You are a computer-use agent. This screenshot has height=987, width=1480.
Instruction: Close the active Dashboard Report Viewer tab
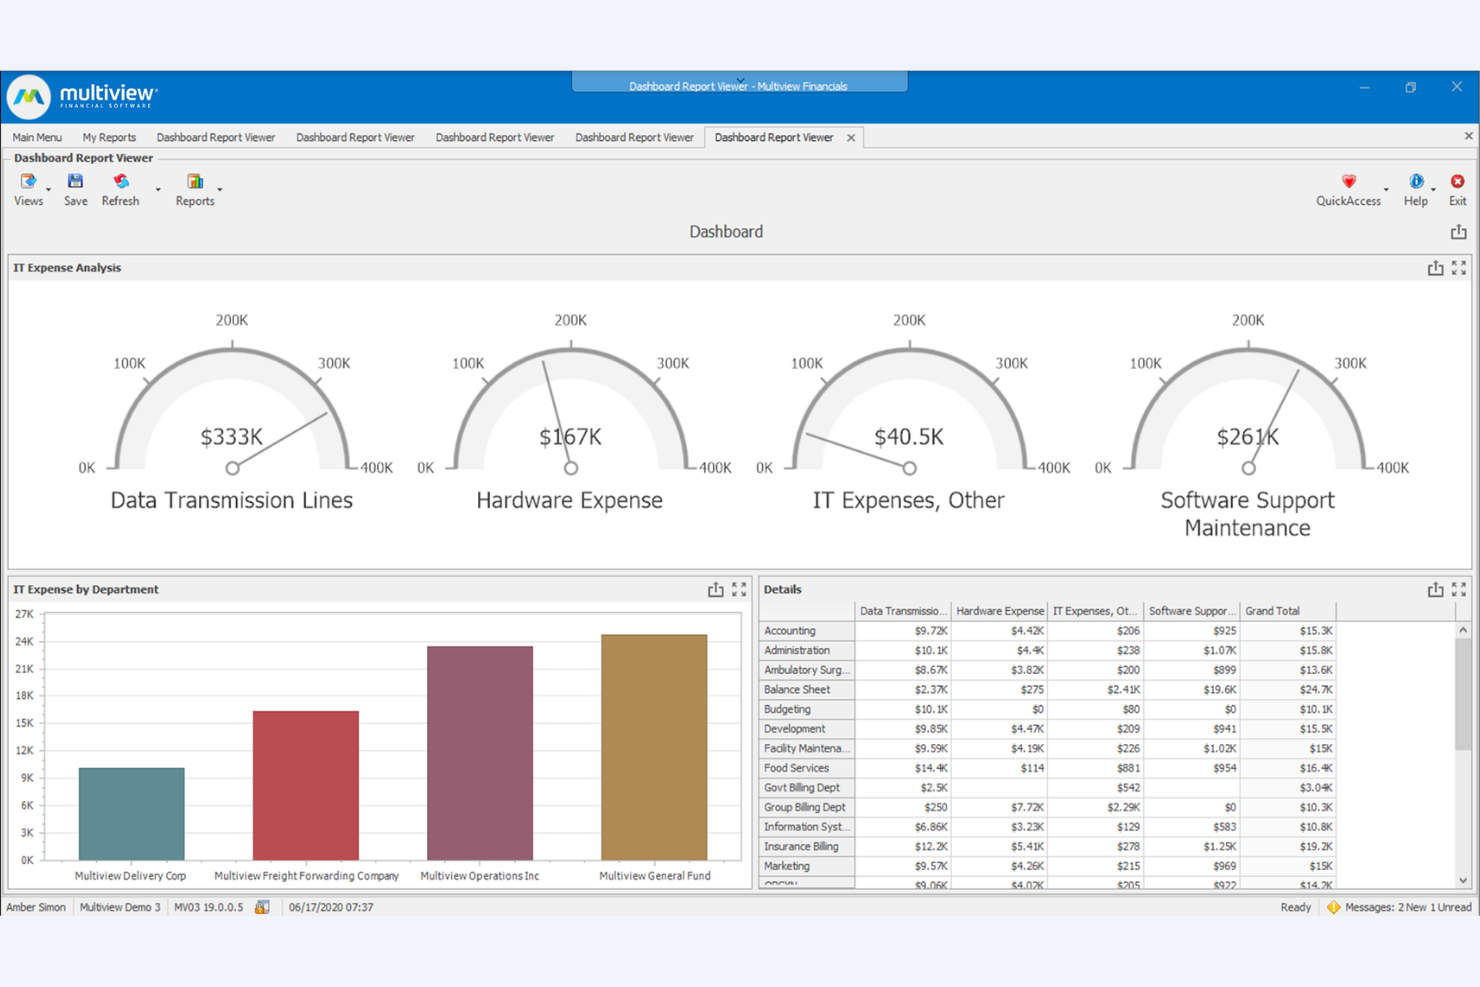coord(850,137)
